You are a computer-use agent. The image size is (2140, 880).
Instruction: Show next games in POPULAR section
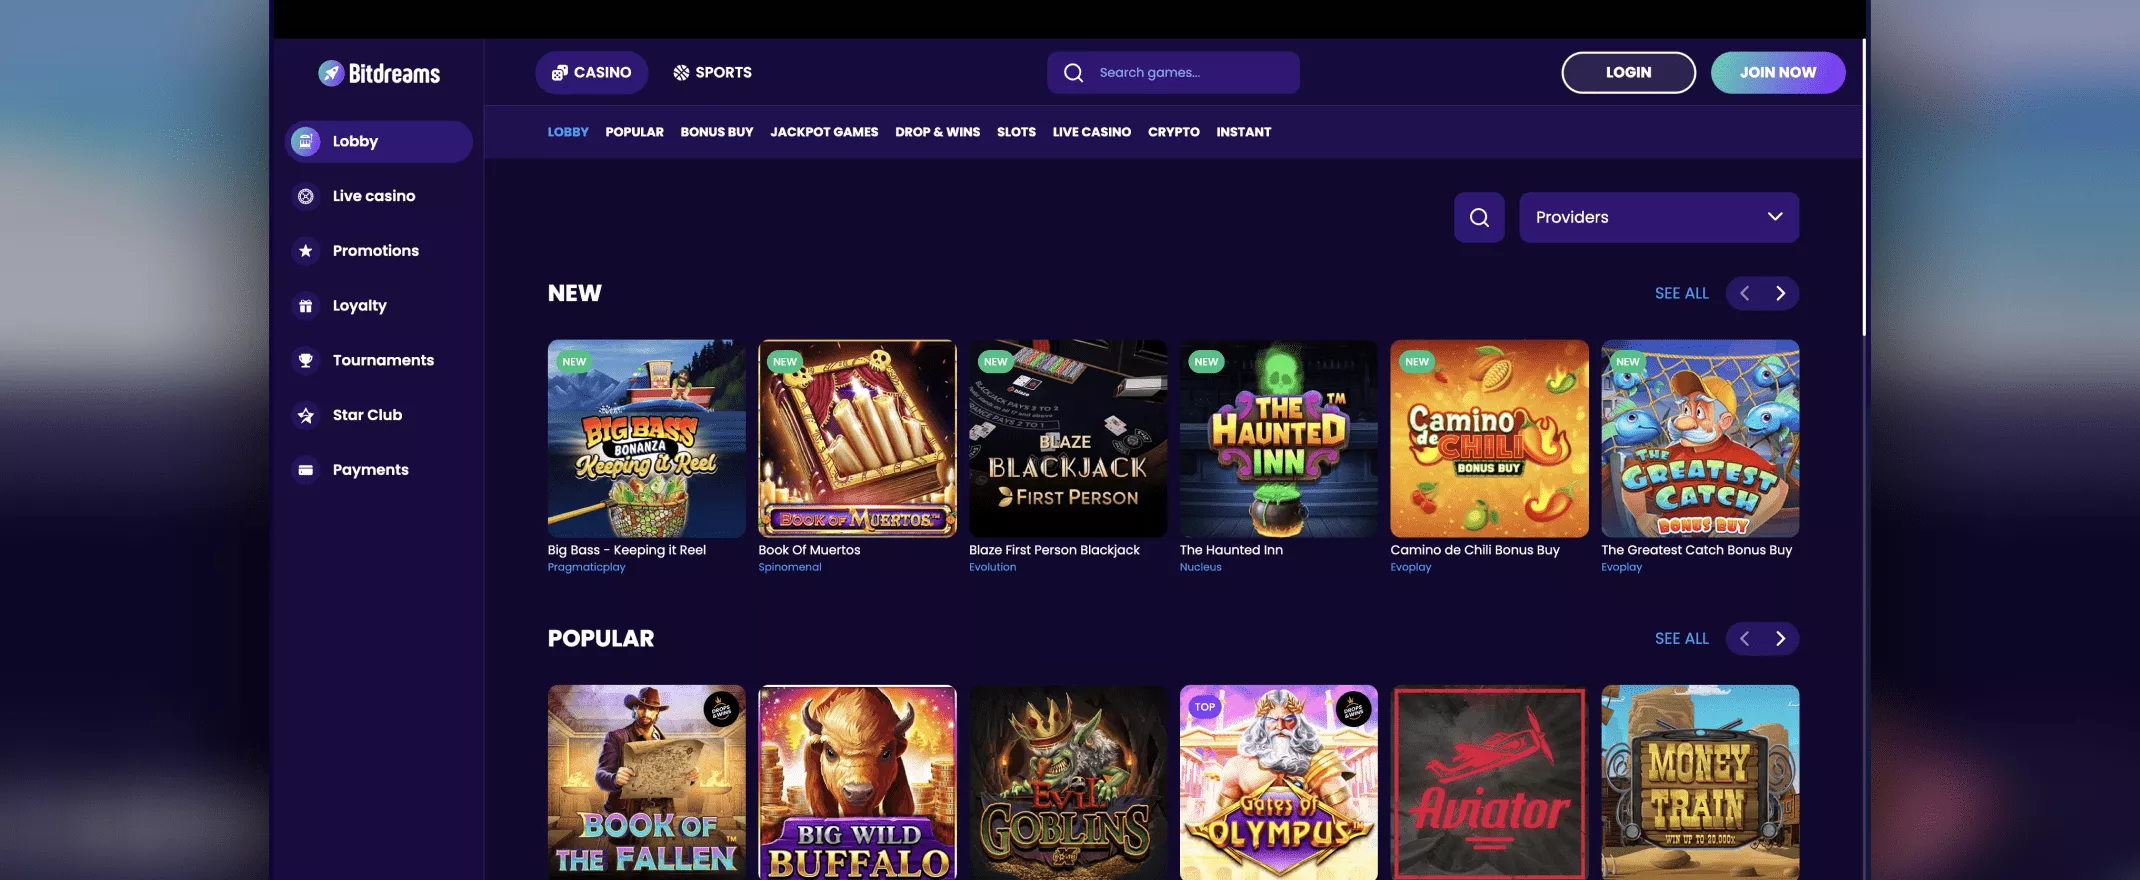(1780, 638)
